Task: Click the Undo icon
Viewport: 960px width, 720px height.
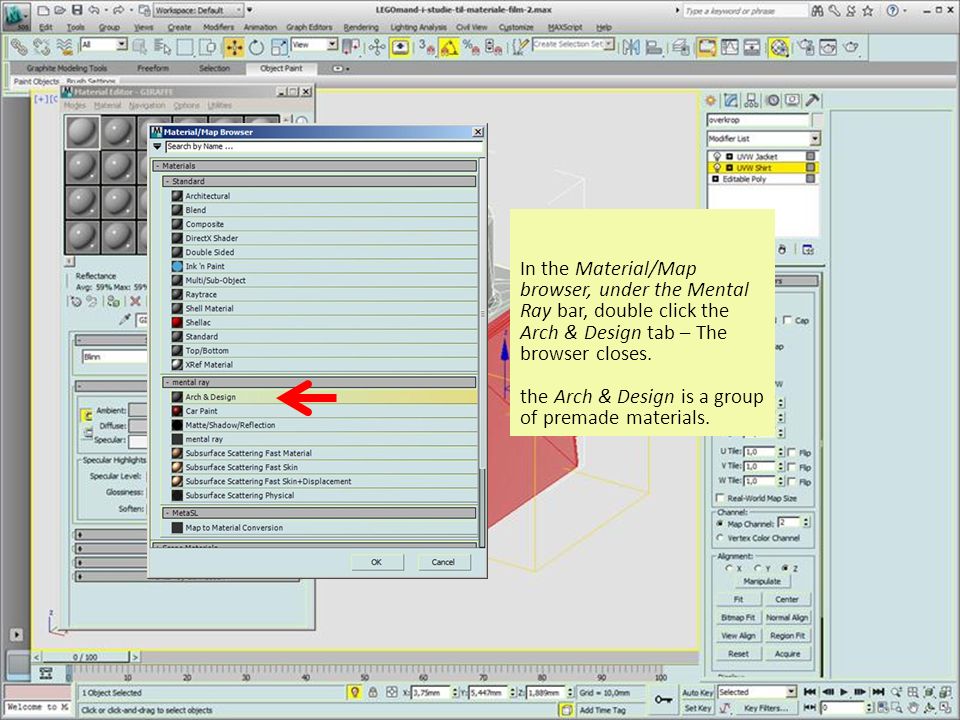Action: (x=94, y=10)
